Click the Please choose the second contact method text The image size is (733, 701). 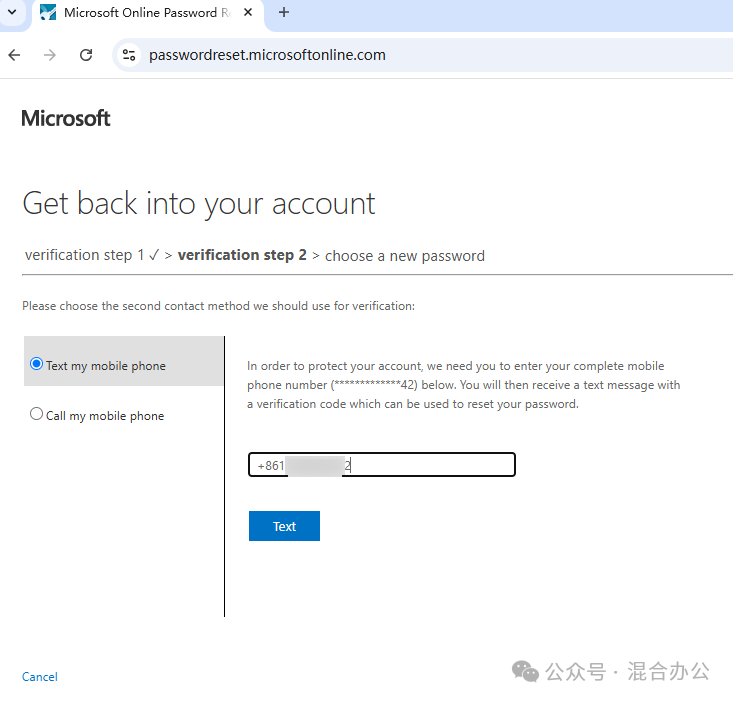coord(218,306)
